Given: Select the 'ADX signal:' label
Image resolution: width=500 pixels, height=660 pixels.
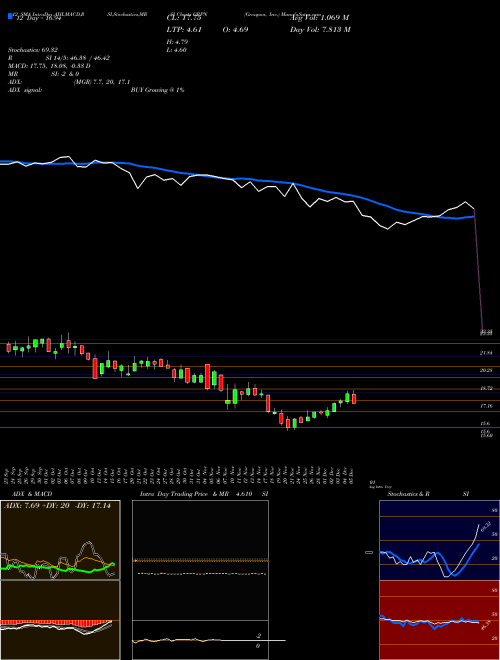Looking at the screenshot, I should pyautogui.click(x=25, y=90).
